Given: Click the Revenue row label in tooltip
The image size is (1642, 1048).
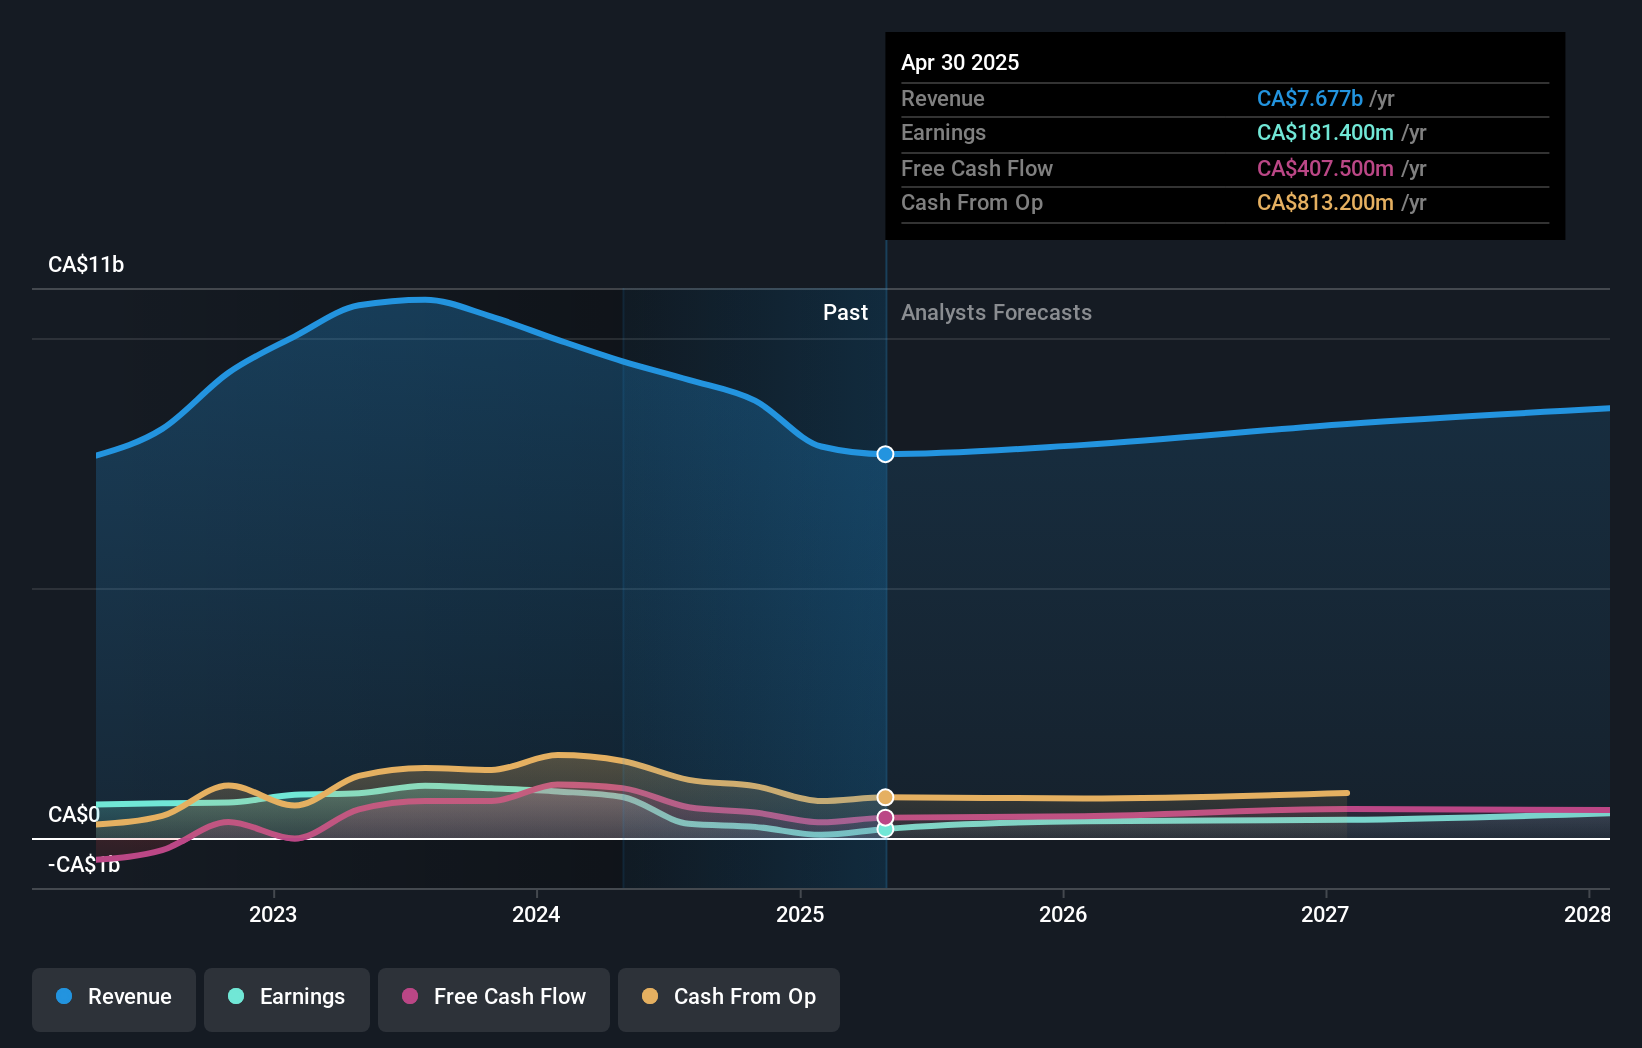Looking at the screenshot, I should pyautogui.click(x=943, y=98).
